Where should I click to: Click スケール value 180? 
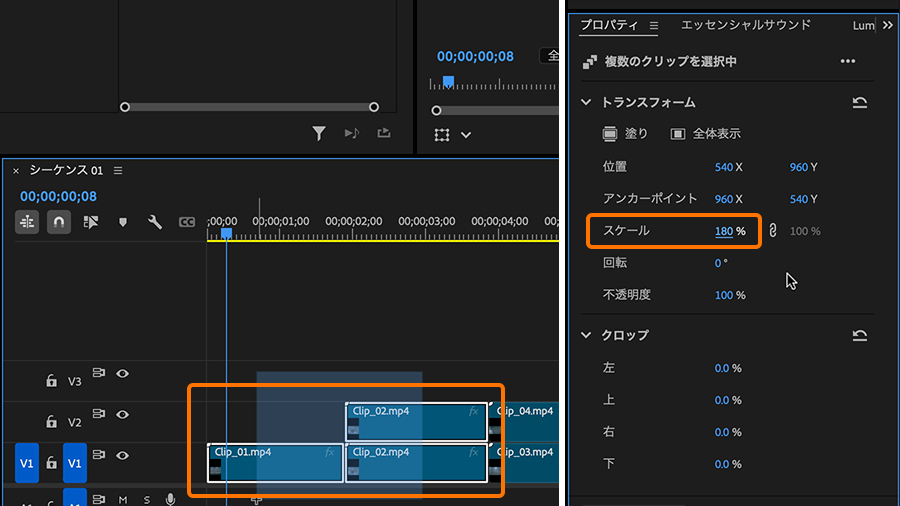pos(724,231)
